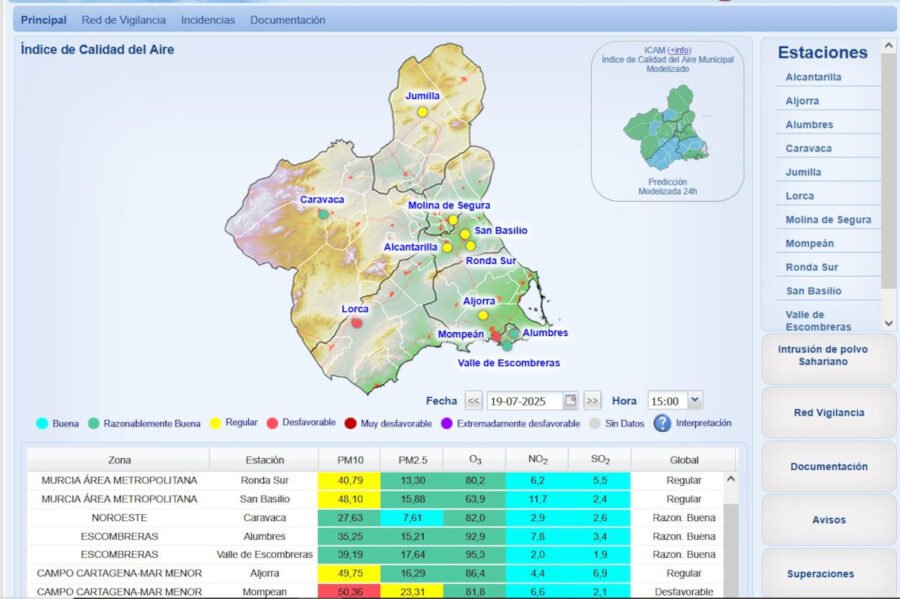Click the Fecha date input field

click(x=524, y=401)
